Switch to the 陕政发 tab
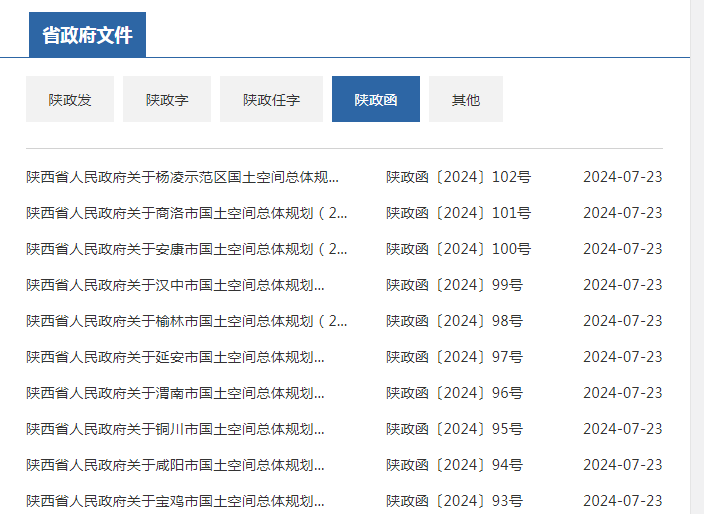704x514 pixels. click(70, 99)
